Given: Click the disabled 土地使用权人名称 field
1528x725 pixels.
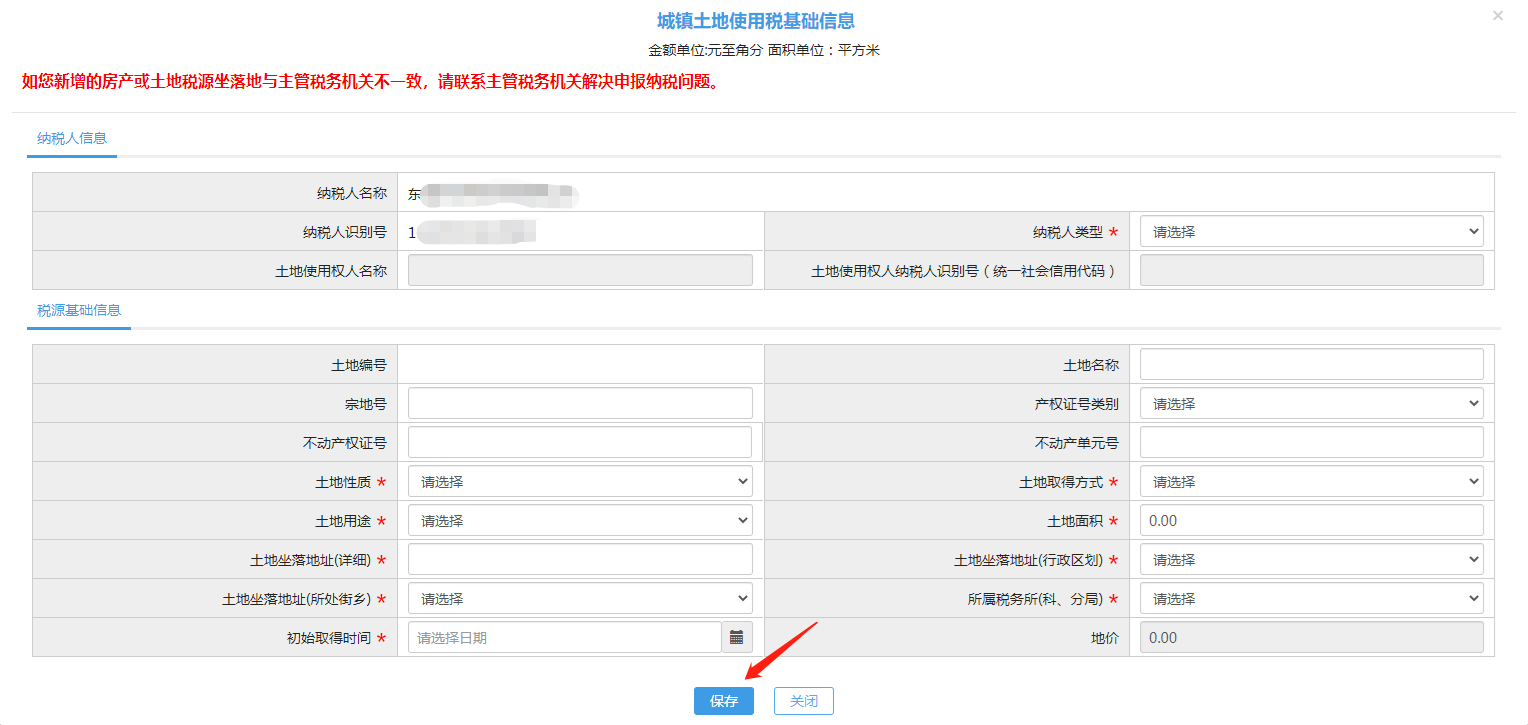Looking at the screenshot, I should click(580, 270).
